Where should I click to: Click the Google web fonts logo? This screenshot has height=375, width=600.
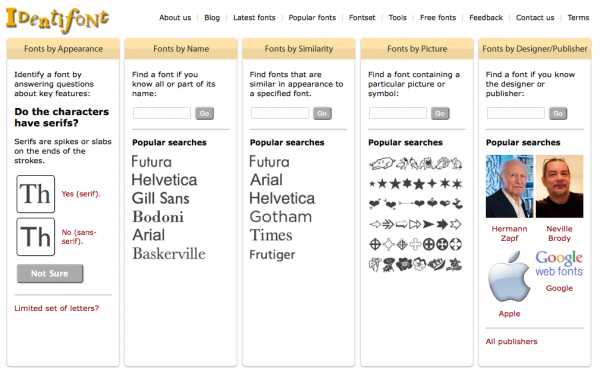(559, 263)
